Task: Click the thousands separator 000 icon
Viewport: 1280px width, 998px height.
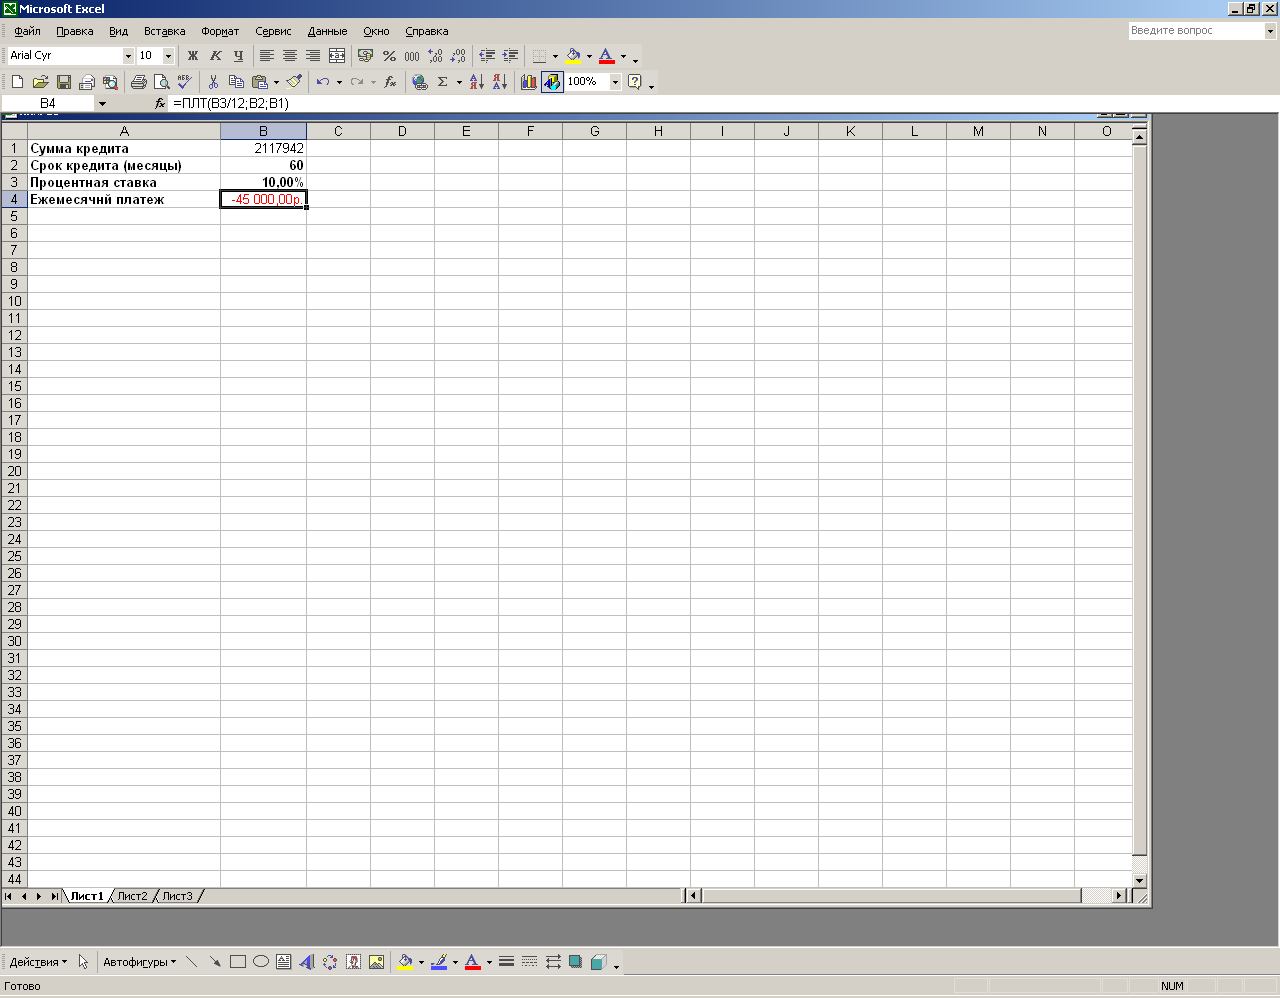Action: 412,56
